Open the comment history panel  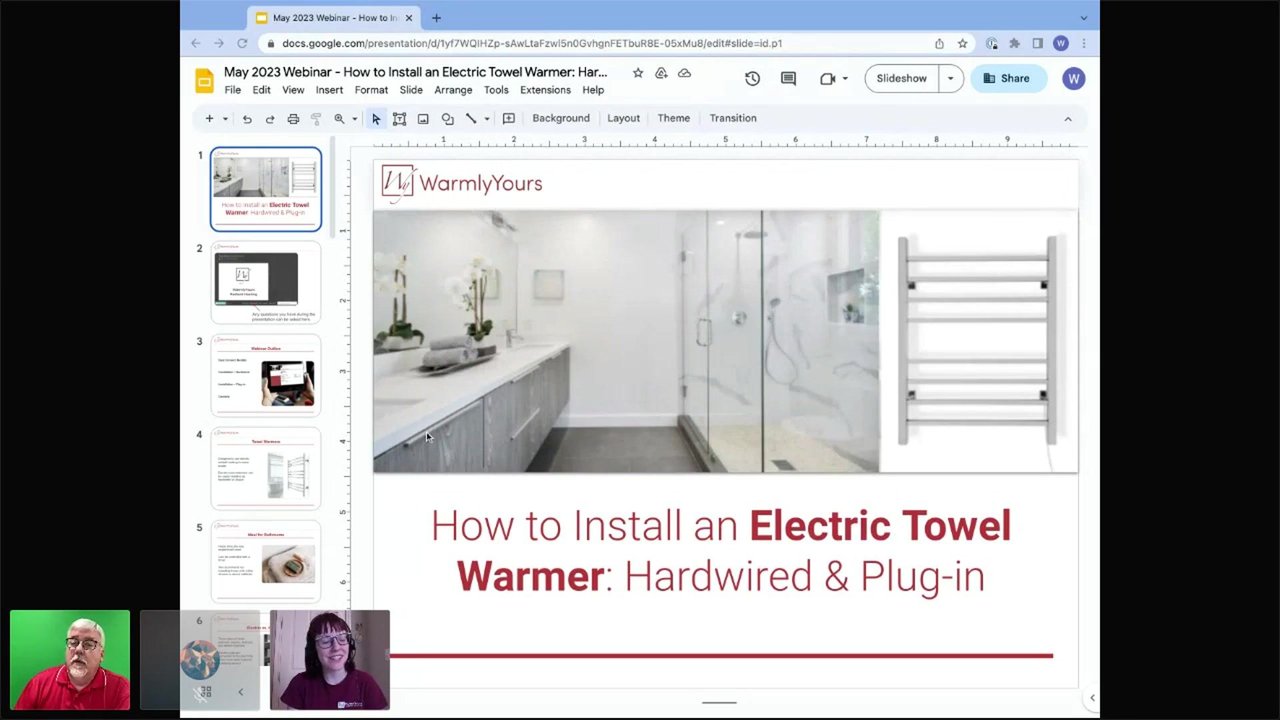(788, 78)
